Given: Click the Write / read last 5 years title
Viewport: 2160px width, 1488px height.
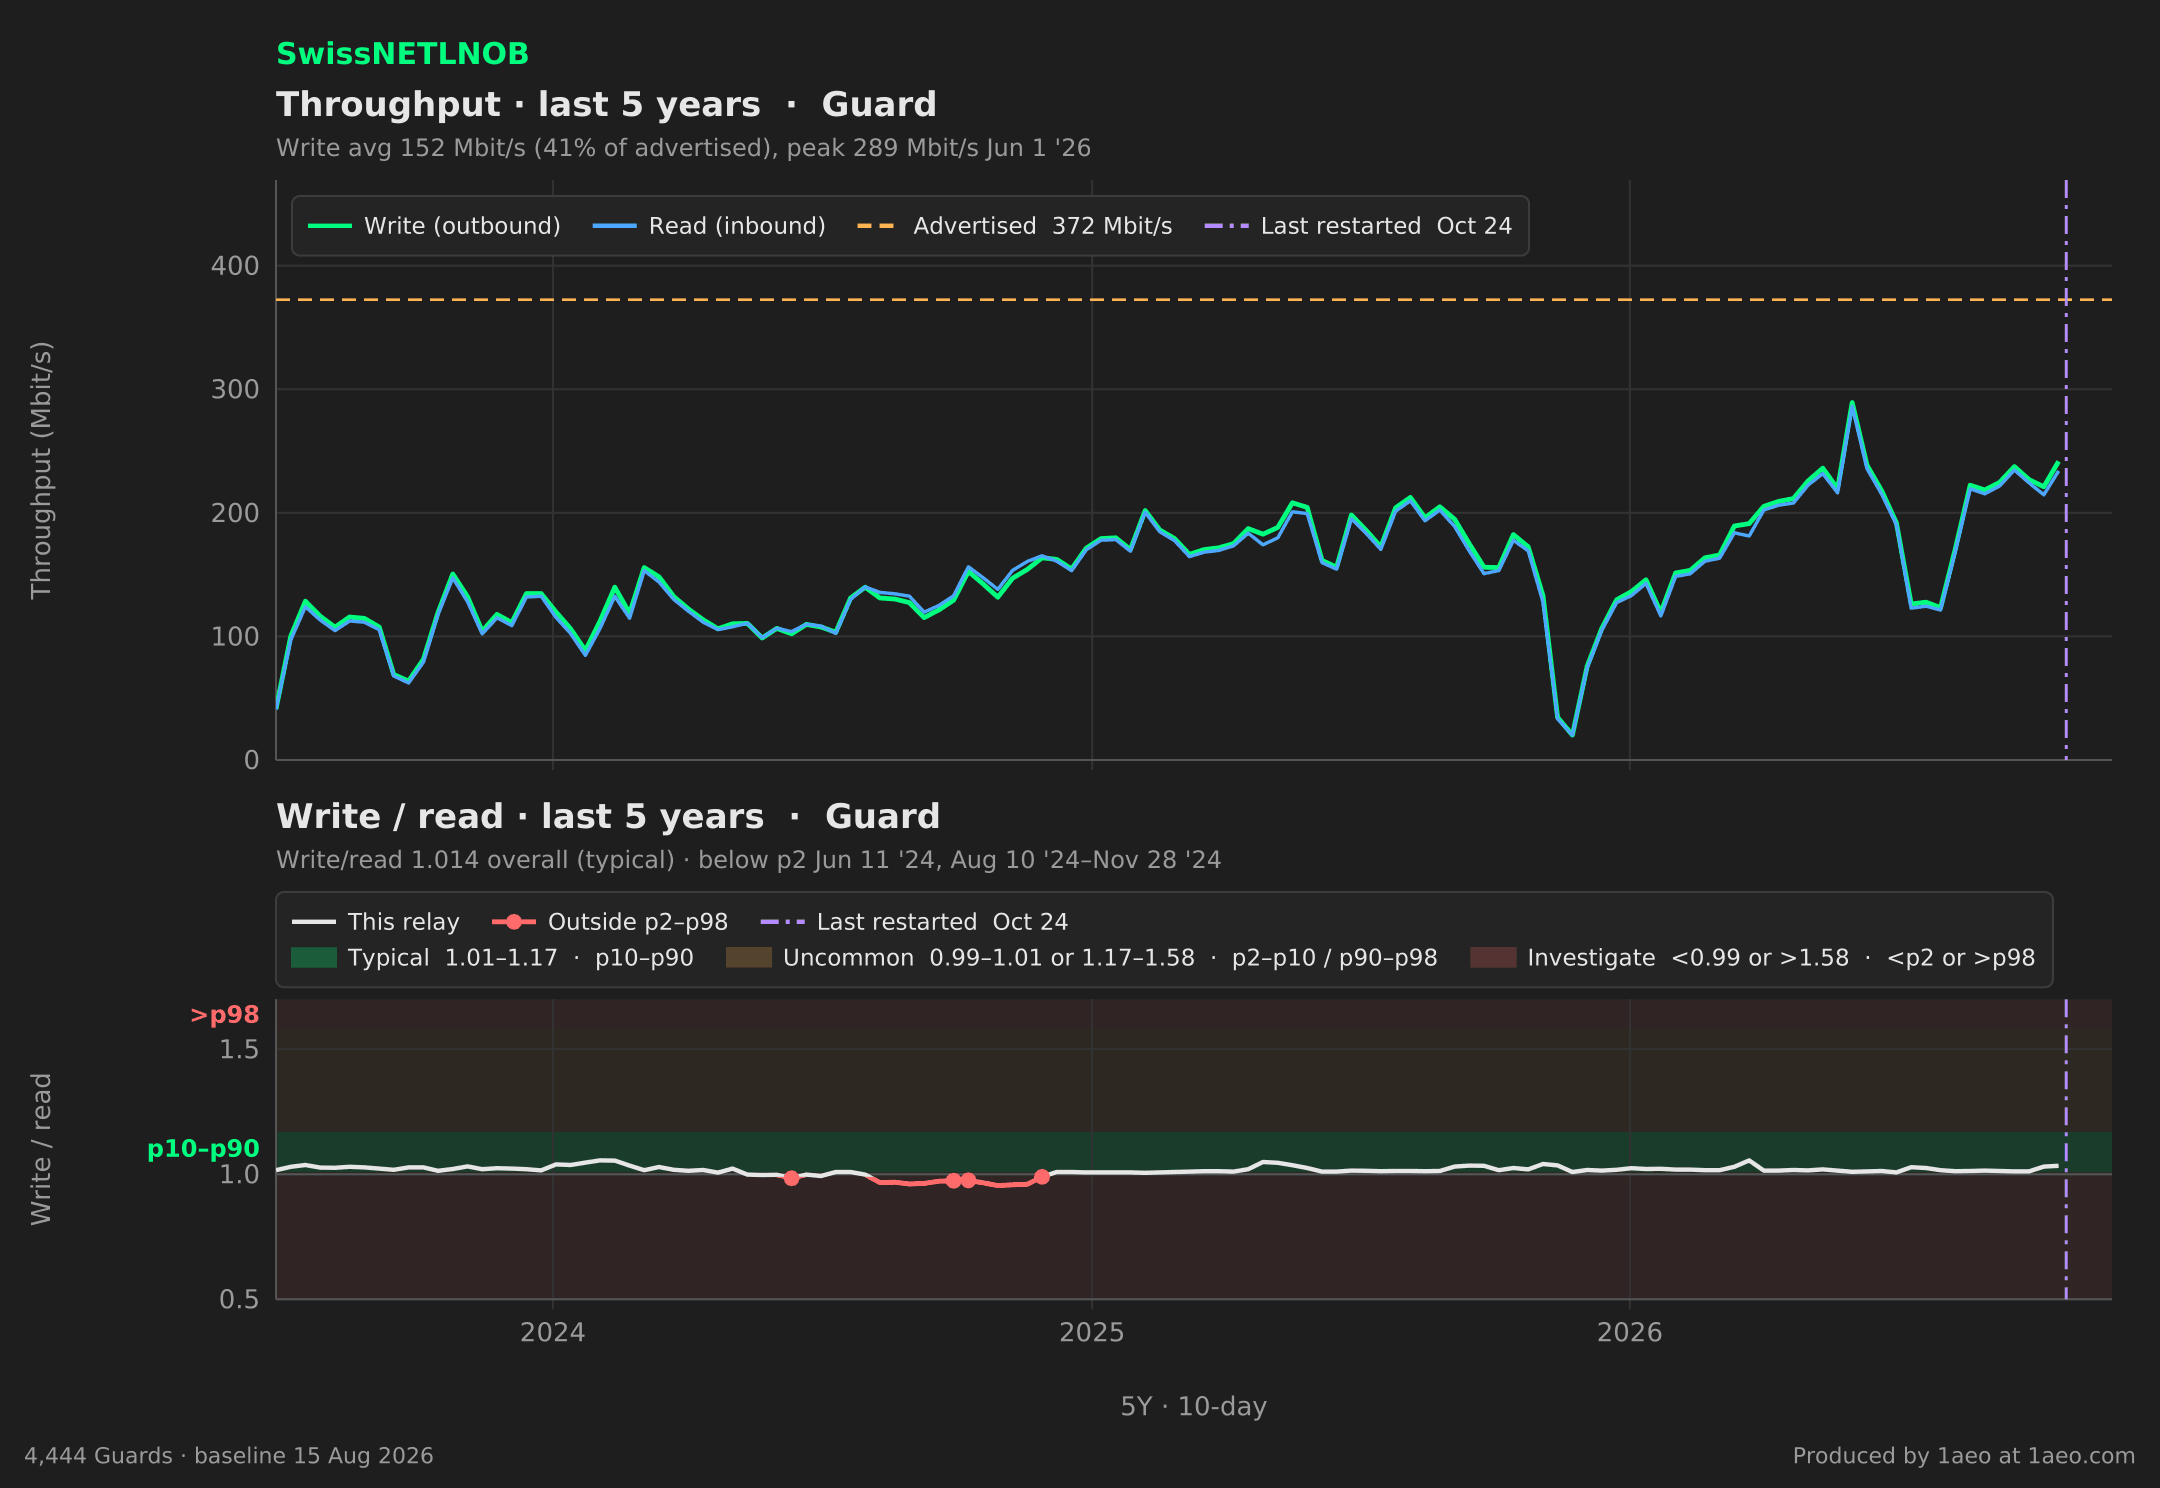Looking at the screenshot, I should click(608, 817).
